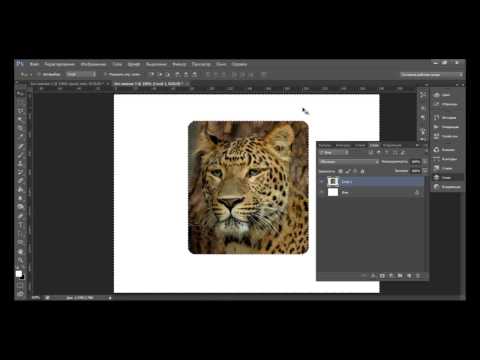Open the File menu

tap(34, 64)
